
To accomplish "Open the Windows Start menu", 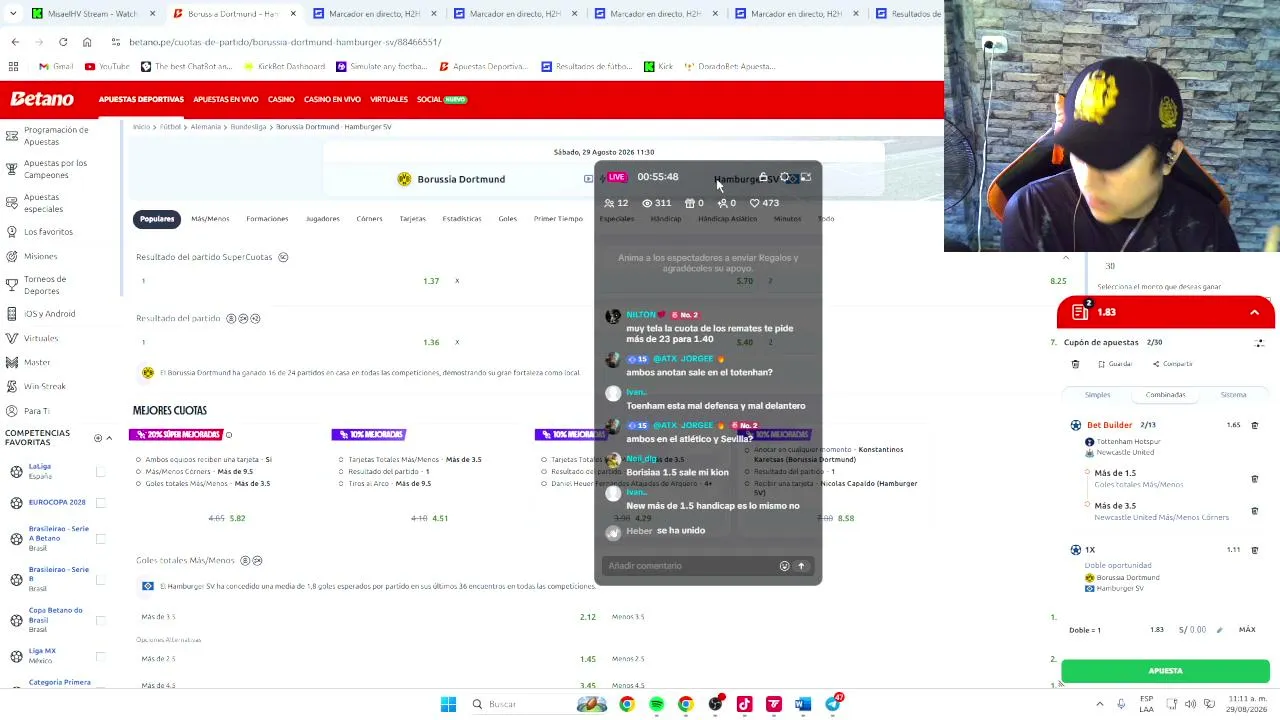I will pyautogui.click(x=448, y=704).
